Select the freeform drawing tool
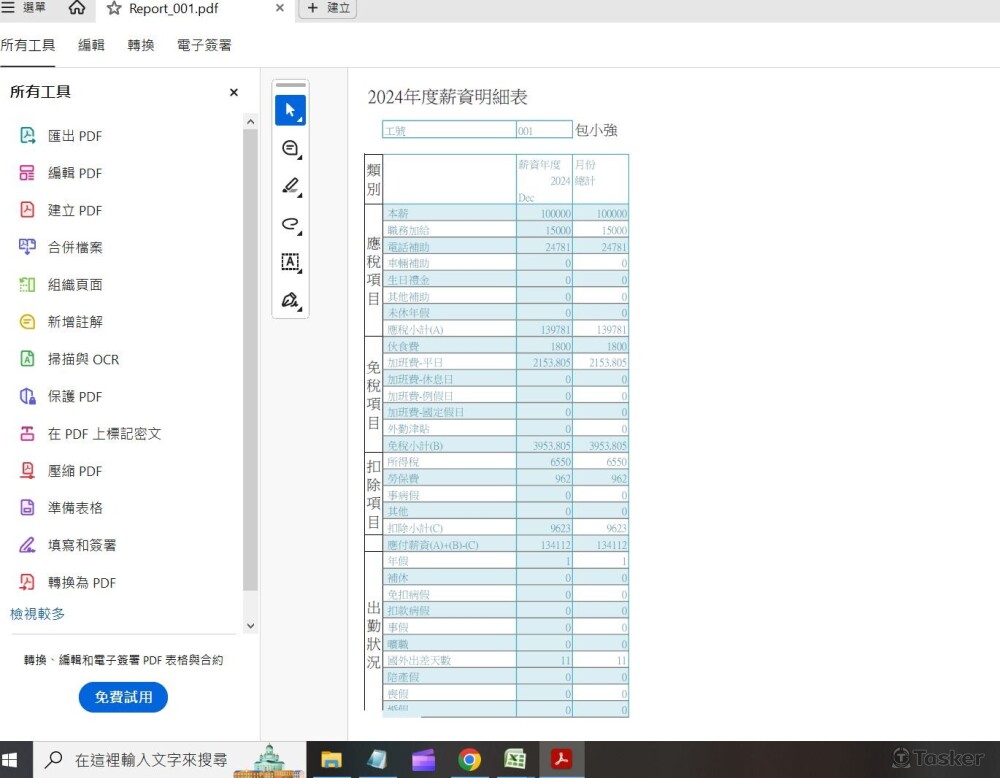The image size is (1000, 778). point(290,224)
